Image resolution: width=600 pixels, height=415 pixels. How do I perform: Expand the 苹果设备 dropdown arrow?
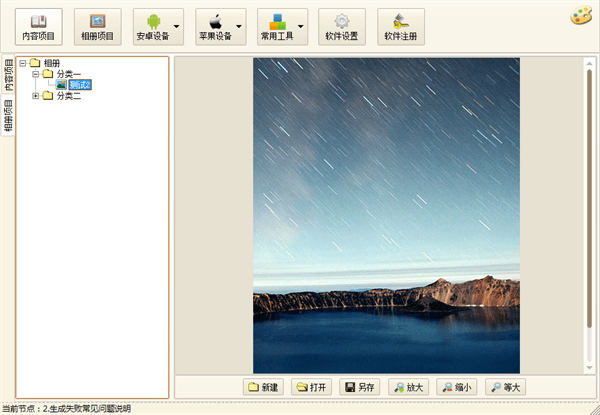point(239,26)
